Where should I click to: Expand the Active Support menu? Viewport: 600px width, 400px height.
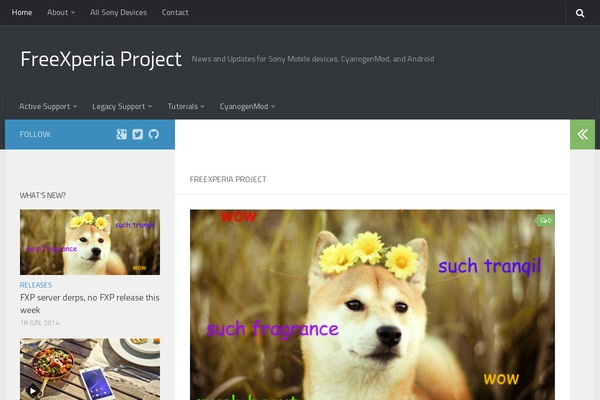point(48,106)
